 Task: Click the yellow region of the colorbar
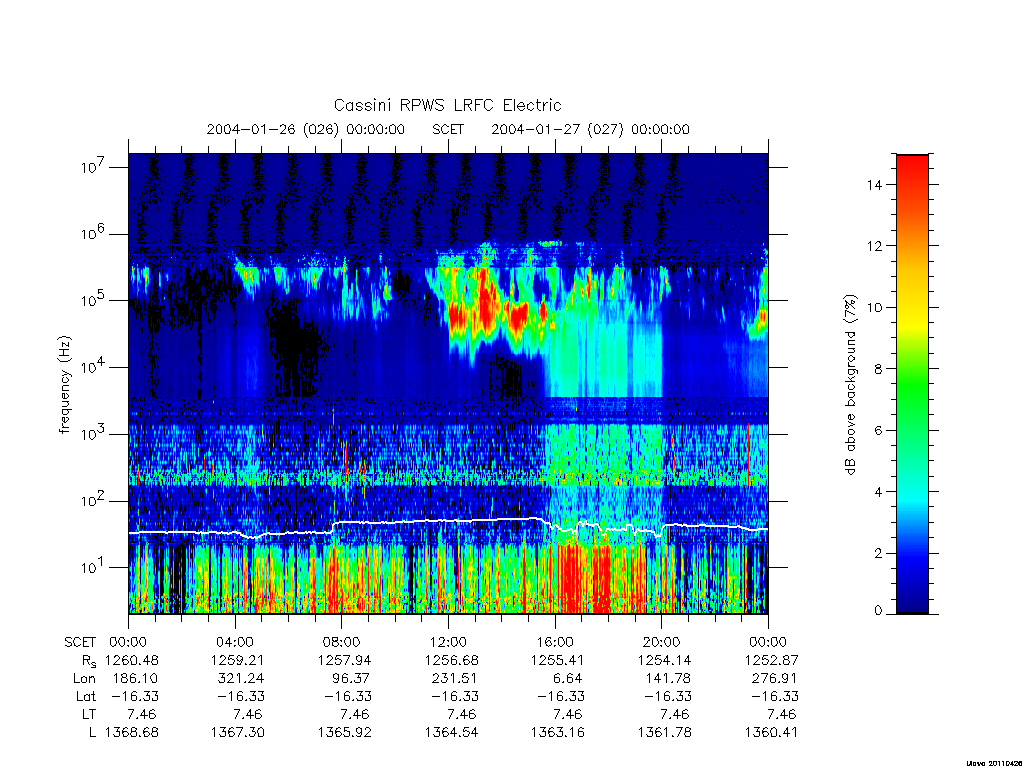click(912, 320)
